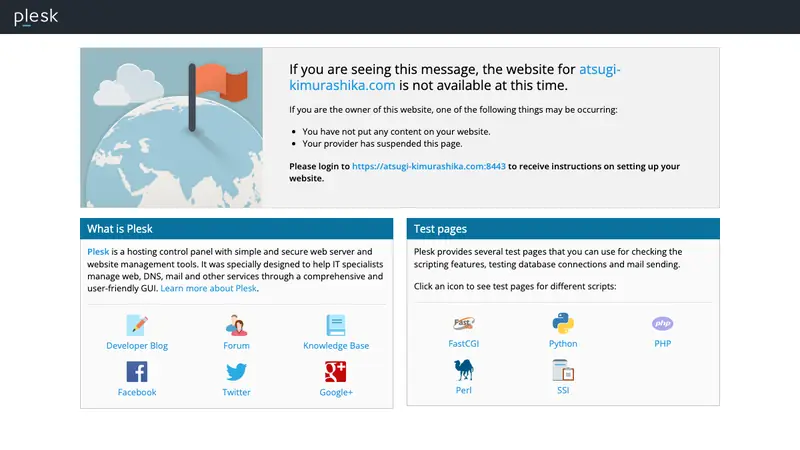Click the SSI text link
The height and width of the screenshot is (450, 800).
[x=563, y=390]
